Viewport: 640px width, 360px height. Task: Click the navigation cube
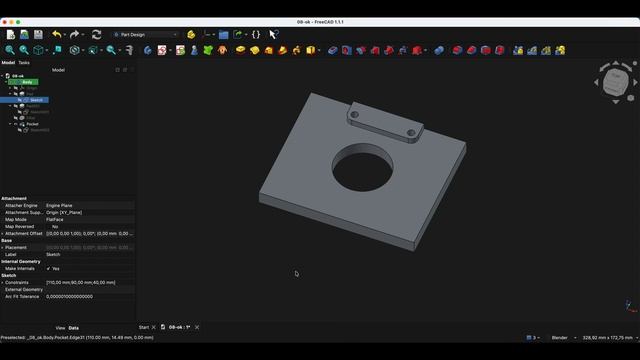(x=616, y=82)
